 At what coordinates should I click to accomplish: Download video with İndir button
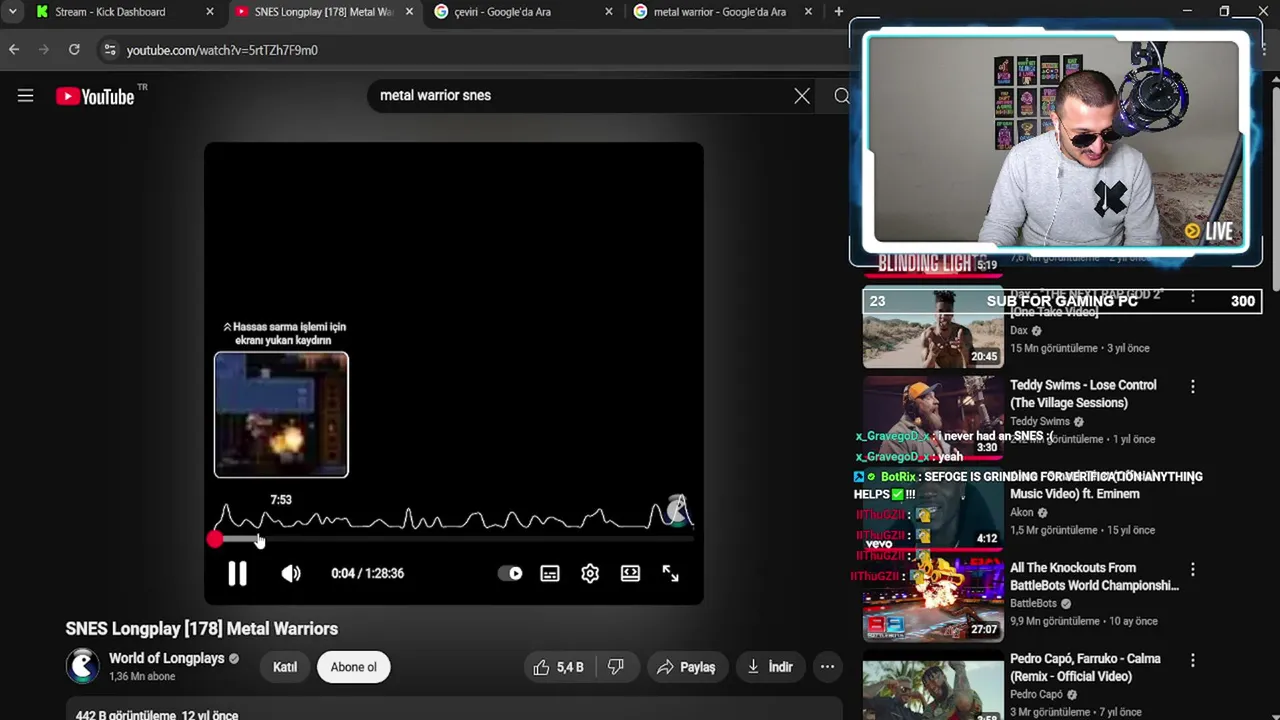click(x=770, y=667)
